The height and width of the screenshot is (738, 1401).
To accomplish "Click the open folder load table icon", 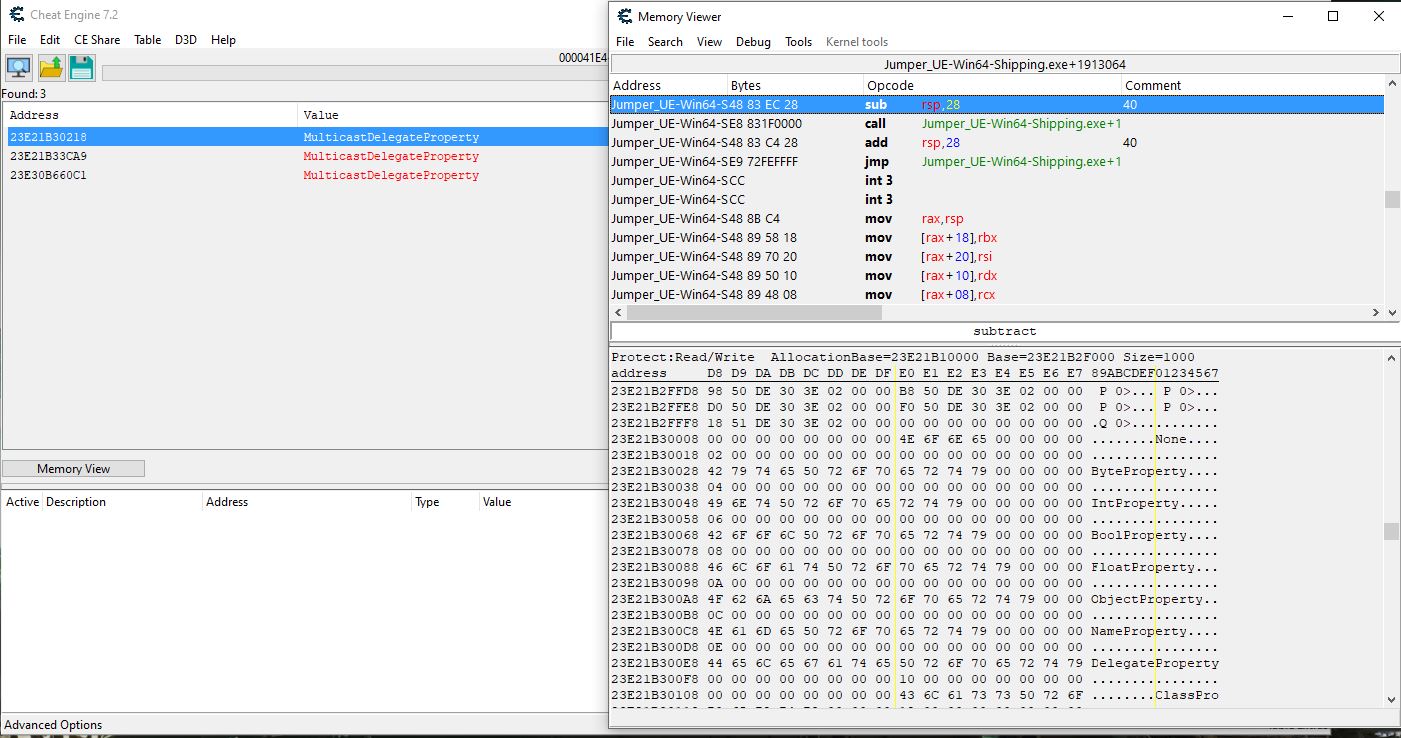I will pos(51,68).
